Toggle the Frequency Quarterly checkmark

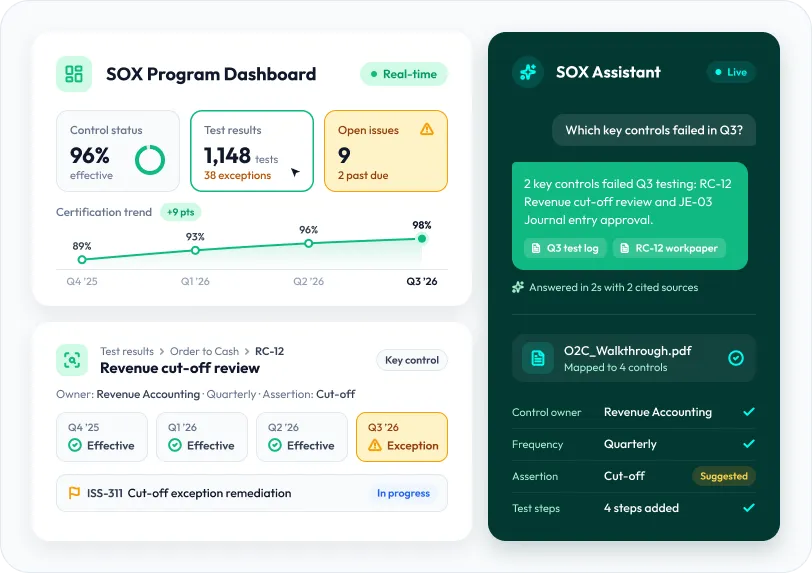pyautogui.click(x=749, y=444)
